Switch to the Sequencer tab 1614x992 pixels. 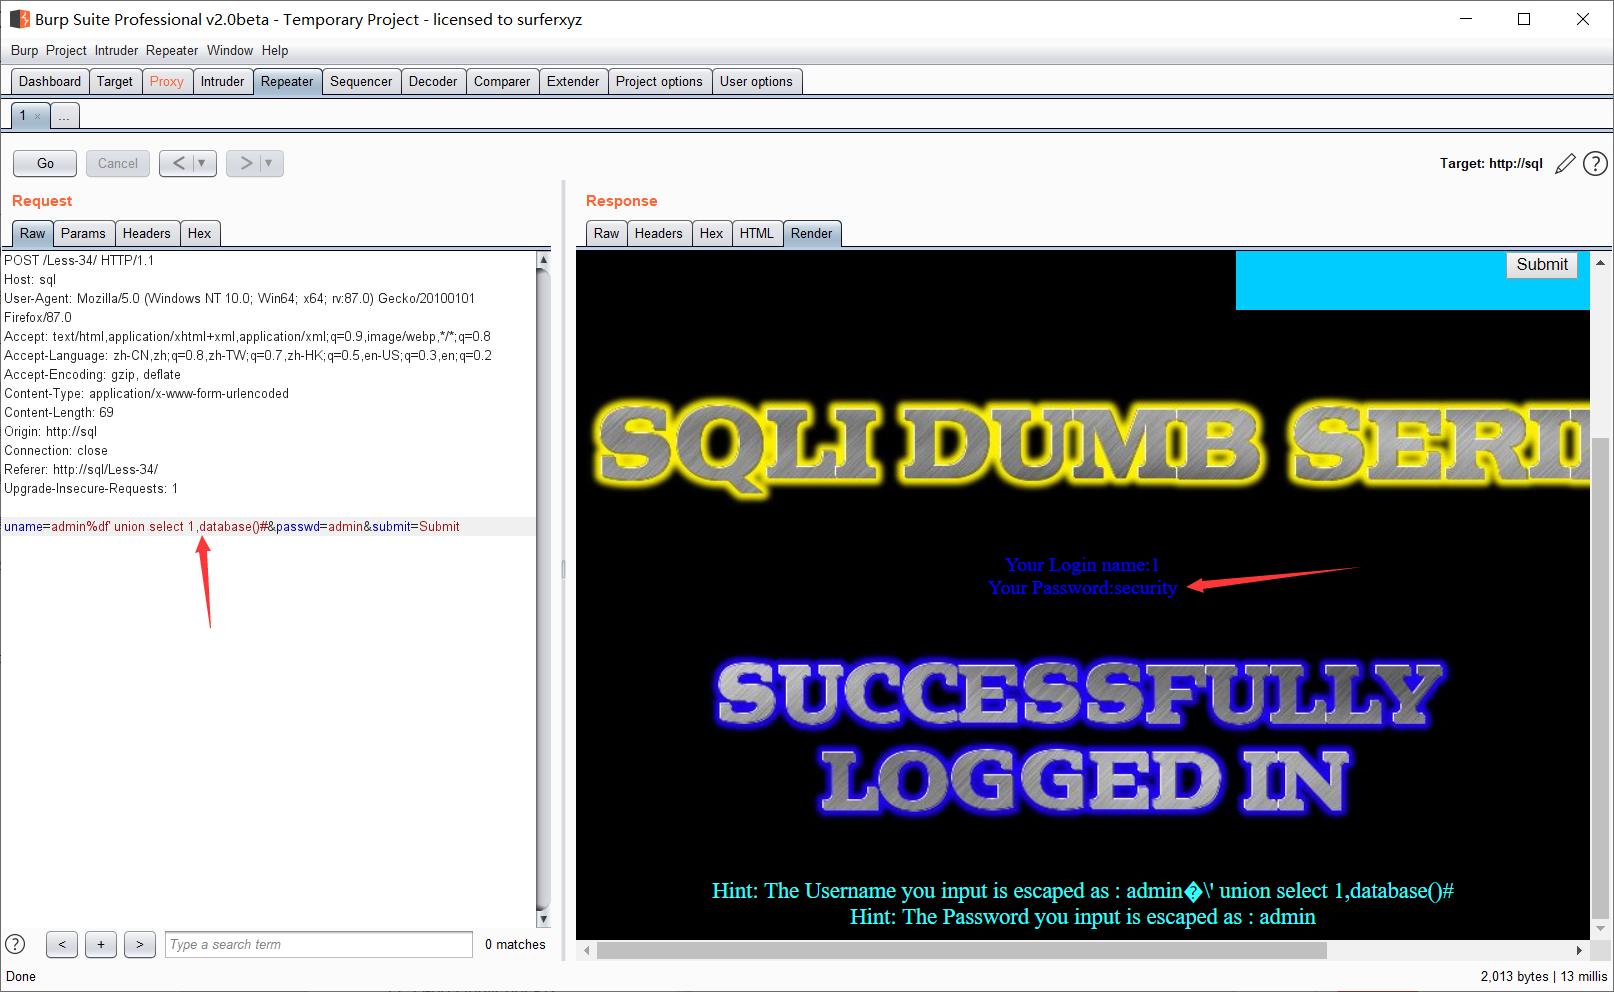(x=361, y=81)
